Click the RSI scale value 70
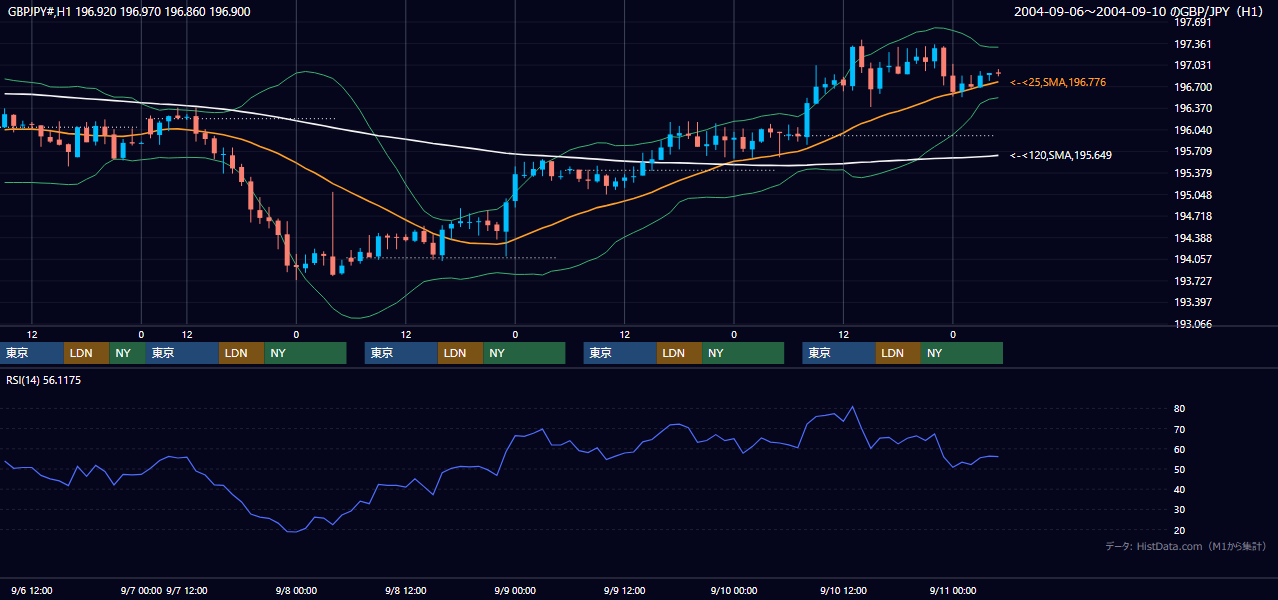The image size is (1278, 600). click(1180, 430)
